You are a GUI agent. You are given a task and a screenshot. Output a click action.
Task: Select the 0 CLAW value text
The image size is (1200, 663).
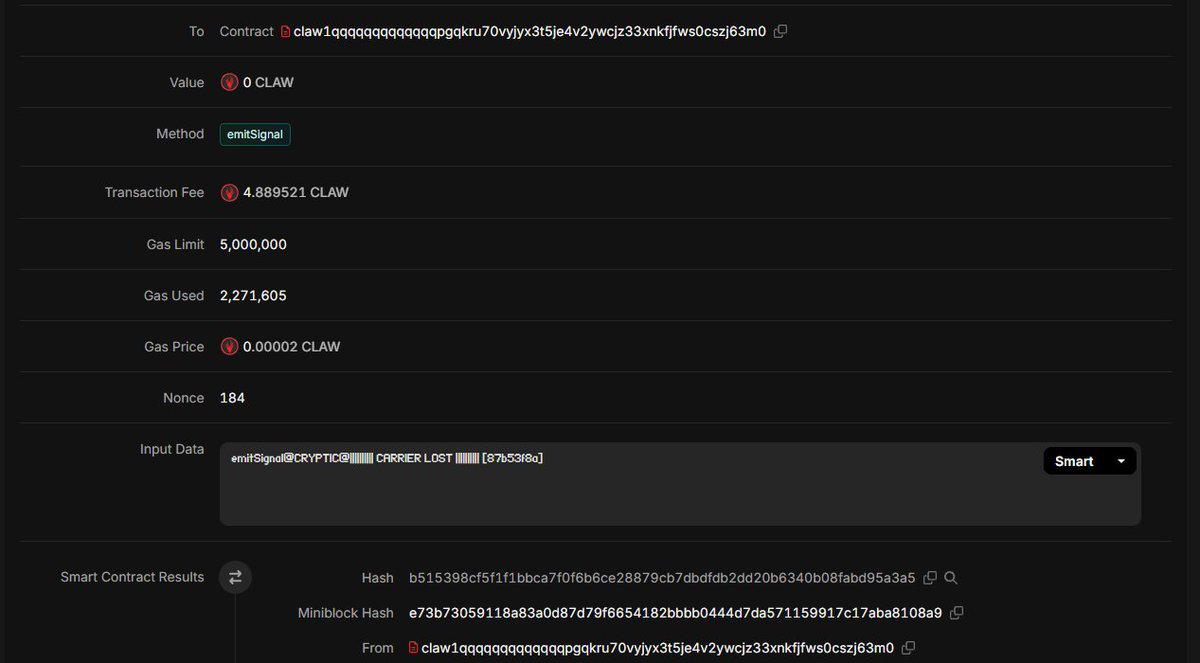pos(268,83)
